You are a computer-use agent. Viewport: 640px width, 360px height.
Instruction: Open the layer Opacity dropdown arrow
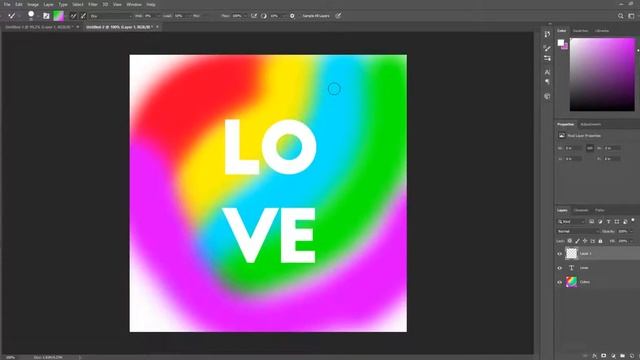tap(631, 231)
